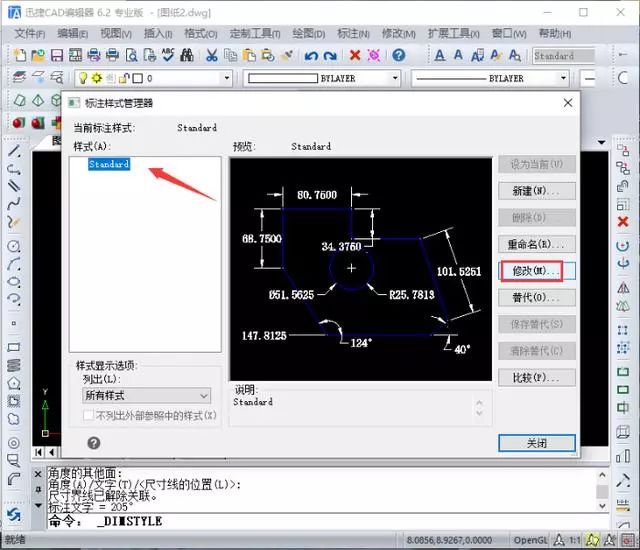The image size is (640, 550).
Task: Open the BYLAYER linetype dropdown
Action: 490,78
